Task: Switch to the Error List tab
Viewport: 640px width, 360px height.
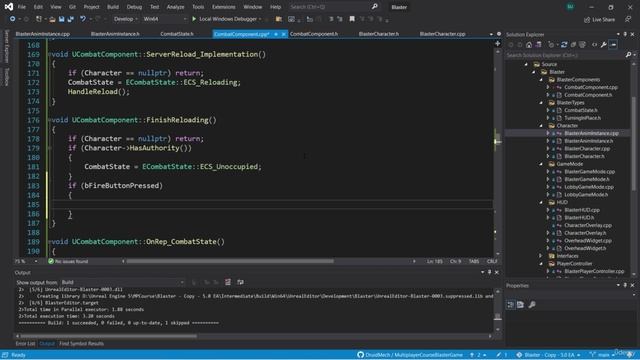Action: 25,344
